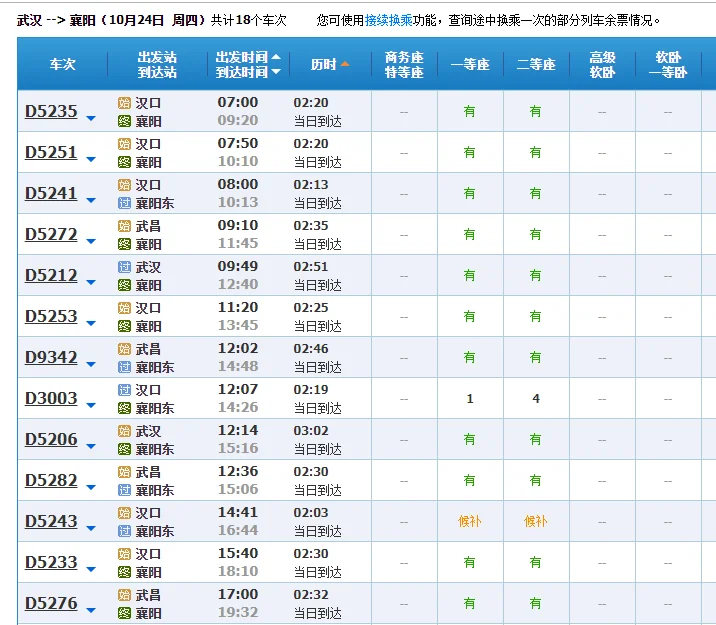Expand stop list arrow for D3003
Viewport: 716px width, 625px height.
pos(91,406)
